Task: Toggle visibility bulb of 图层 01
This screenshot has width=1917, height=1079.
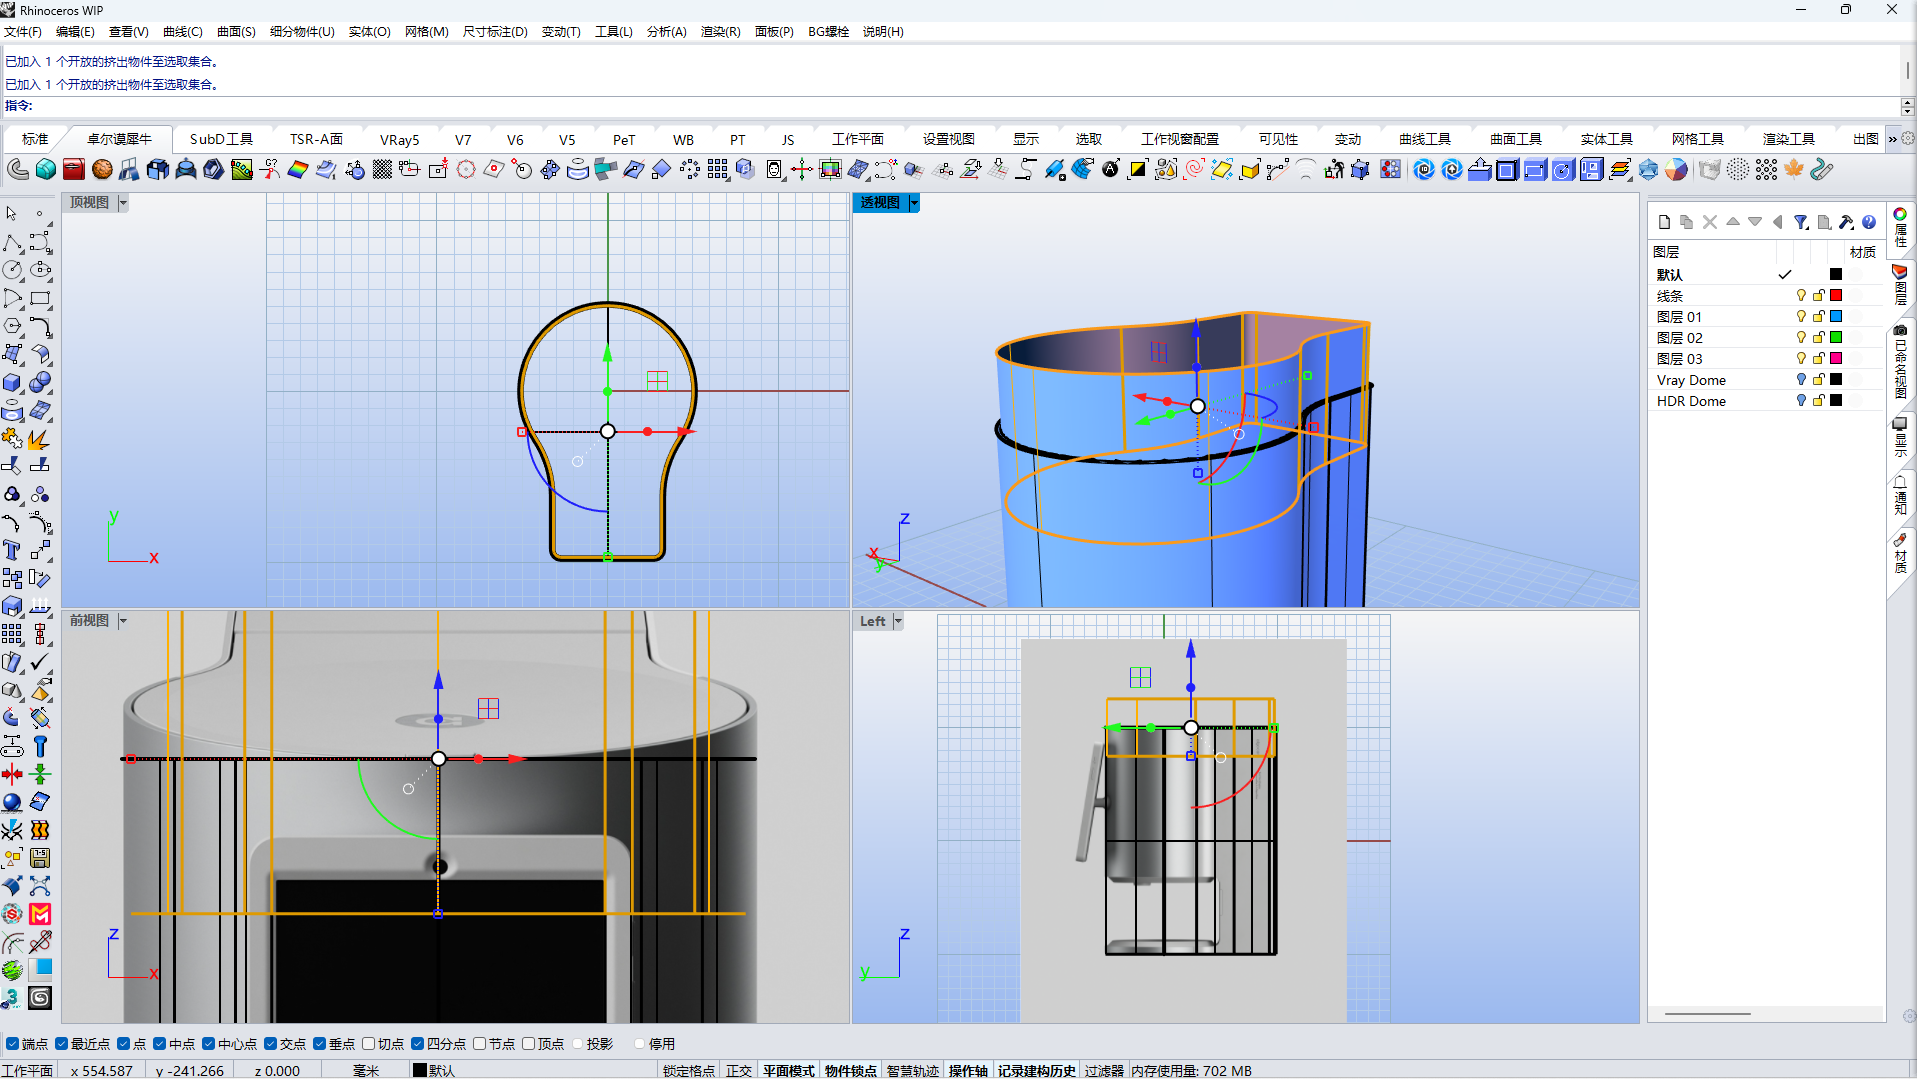Action: tap(1801, 317)
